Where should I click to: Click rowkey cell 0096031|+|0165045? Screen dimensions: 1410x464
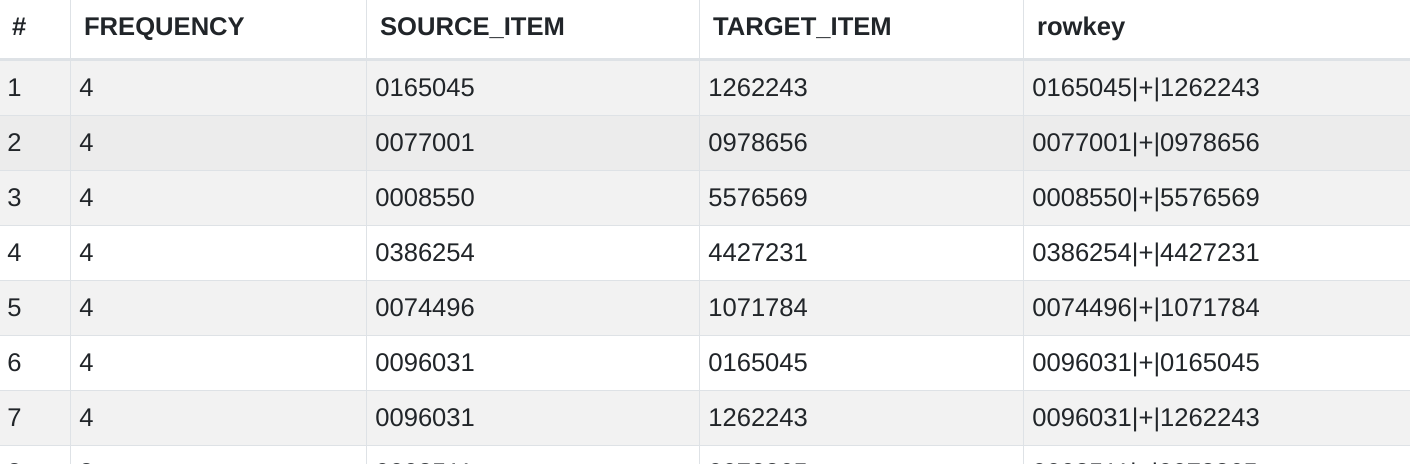click(x=1145, y=363)
